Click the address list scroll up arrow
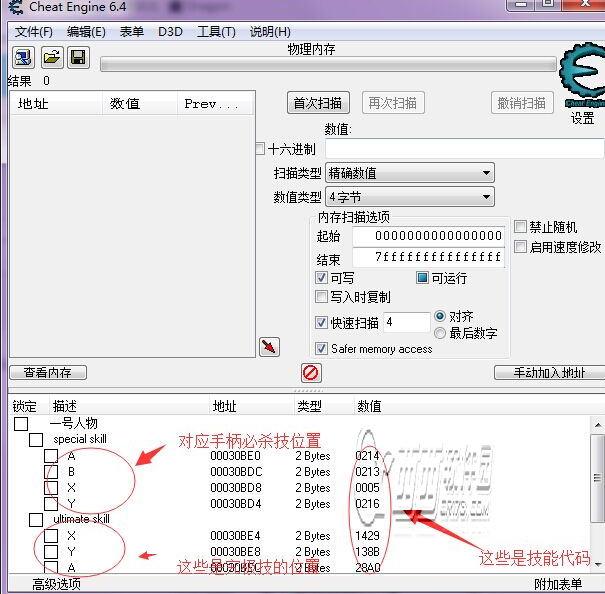The image size is (605, 594). pos(597,425)
